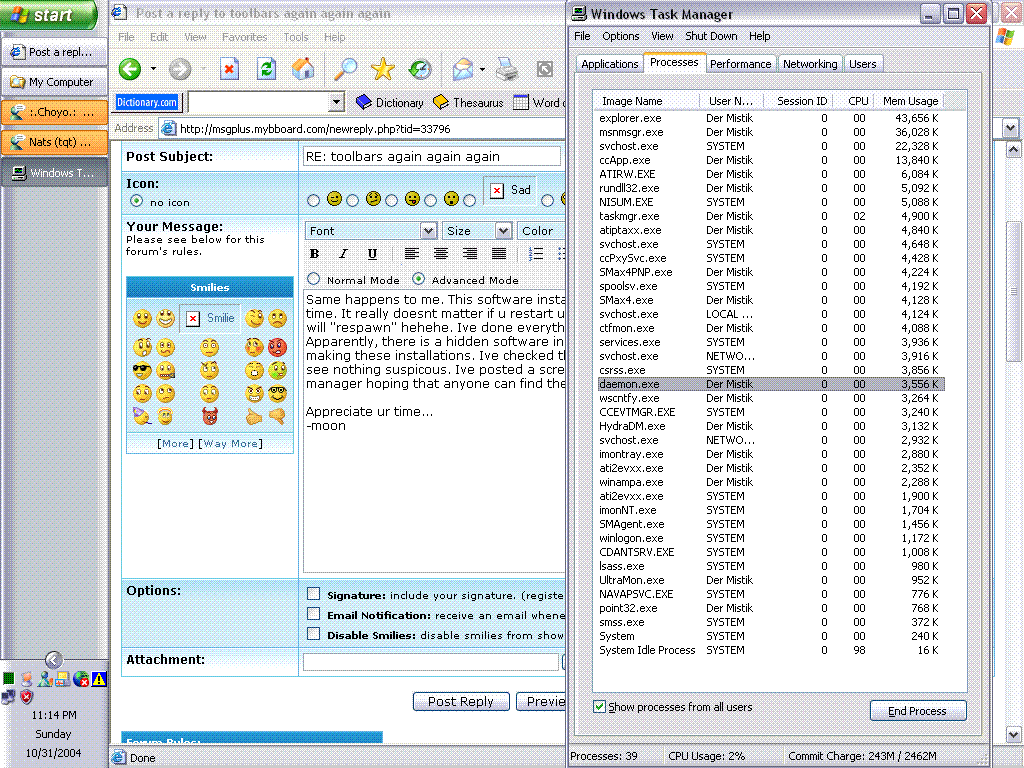Image resolution: width=1024 pixels, height=768 pixels.
Task: Click the Search magnifier icon
Action: [345, 69]
